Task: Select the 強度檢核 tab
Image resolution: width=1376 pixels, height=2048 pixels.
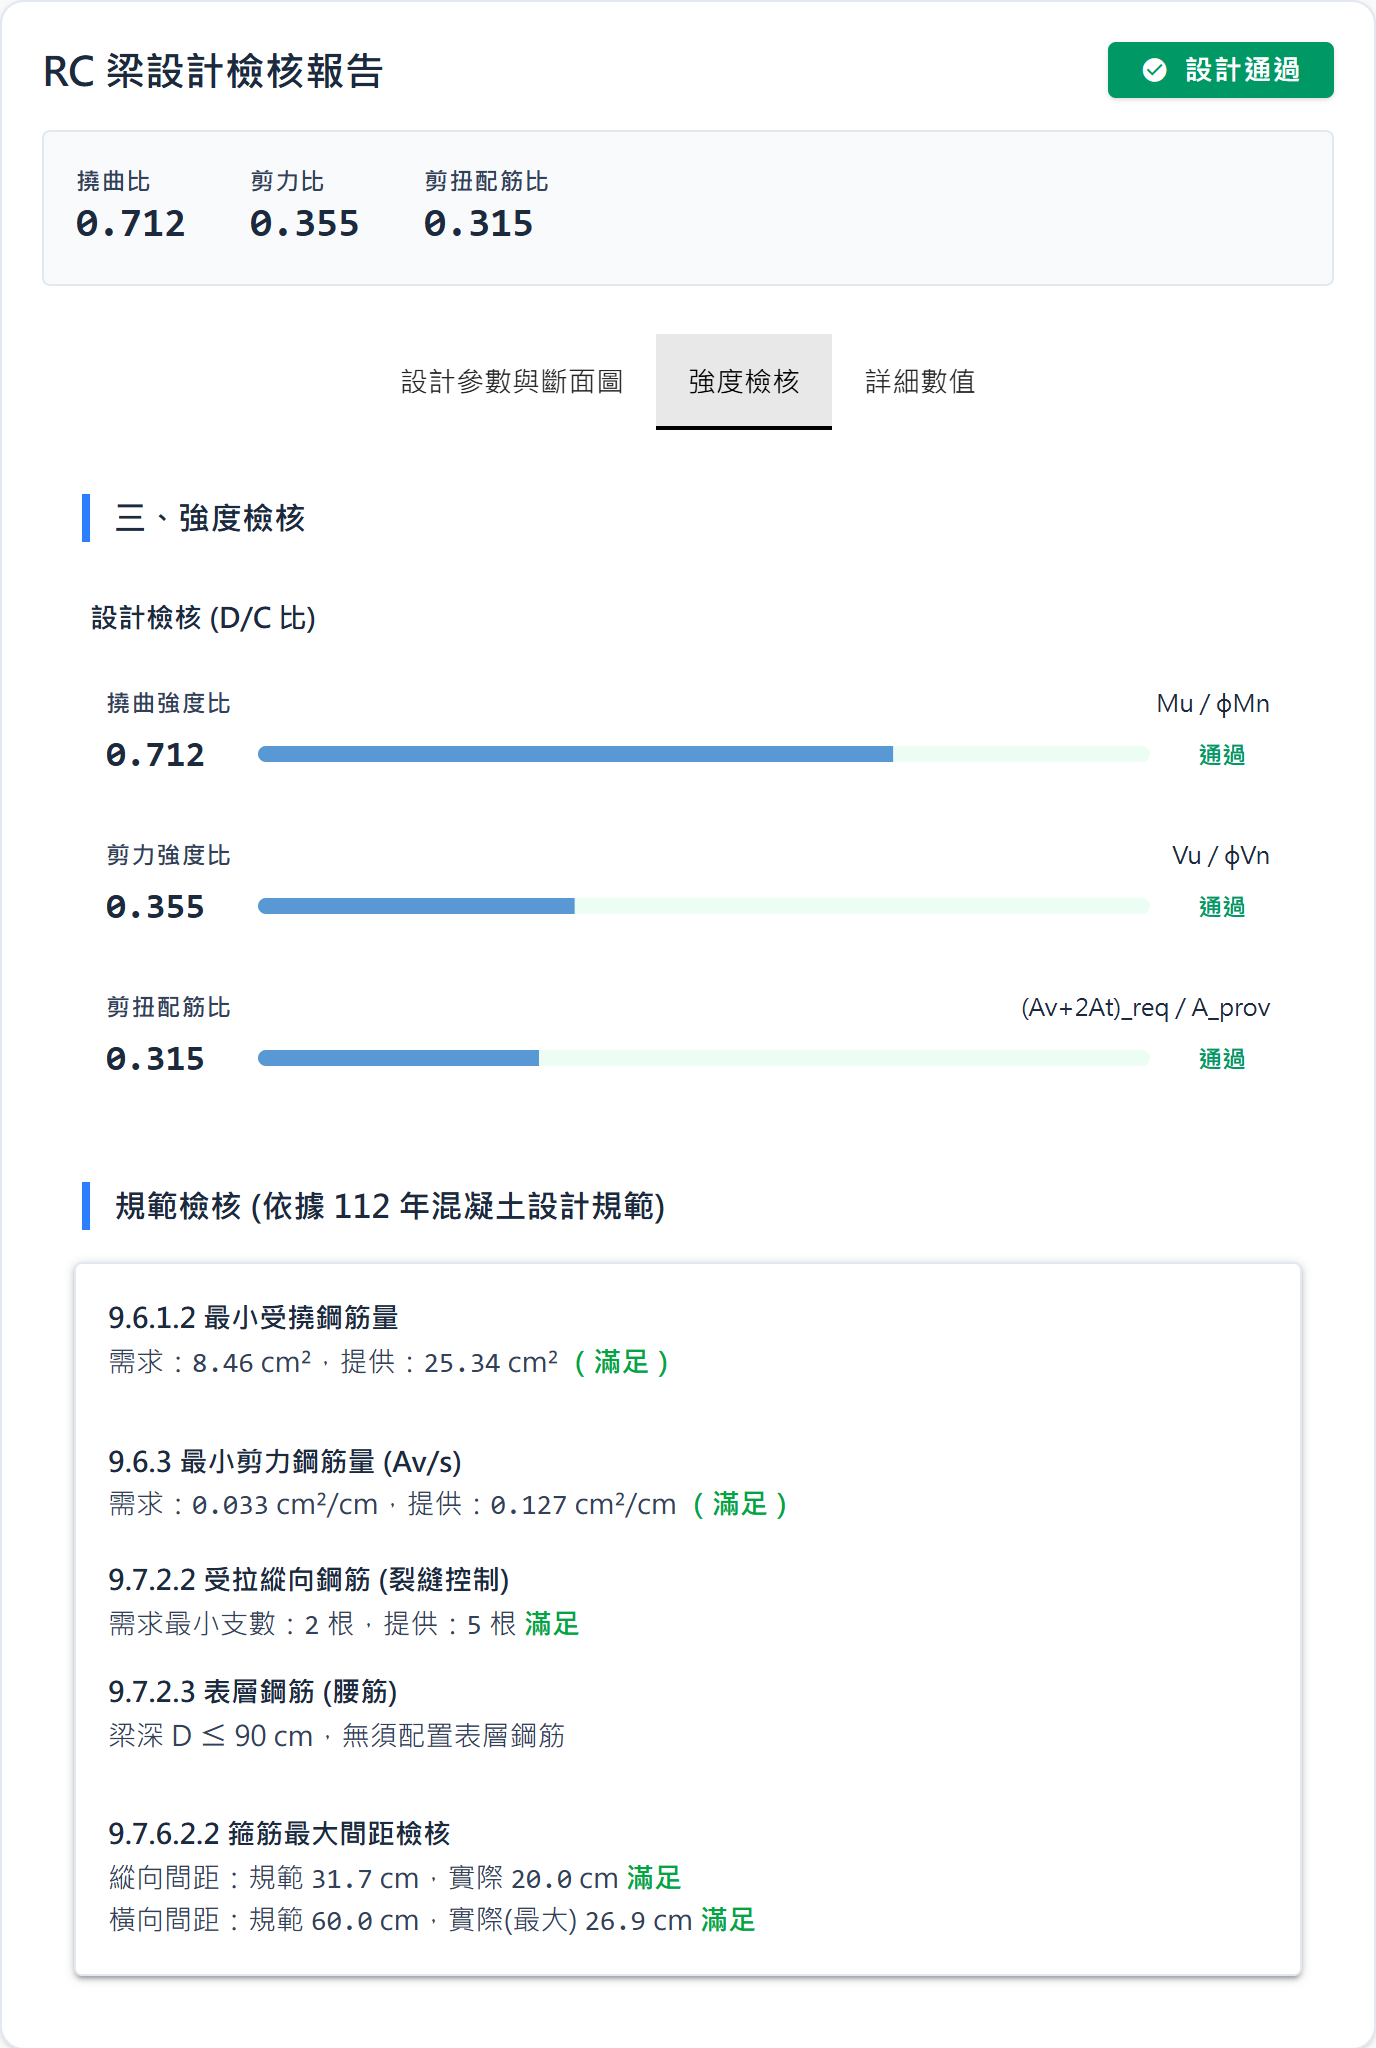Action: click(x=743, y=382)
